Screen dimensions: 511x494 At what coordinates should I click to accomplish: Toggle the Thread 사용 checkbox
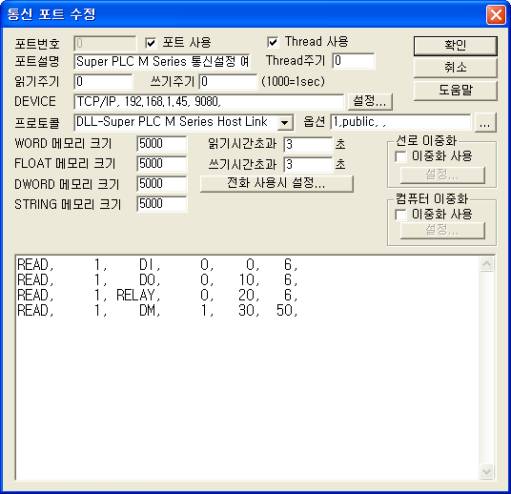pos(272,42)
